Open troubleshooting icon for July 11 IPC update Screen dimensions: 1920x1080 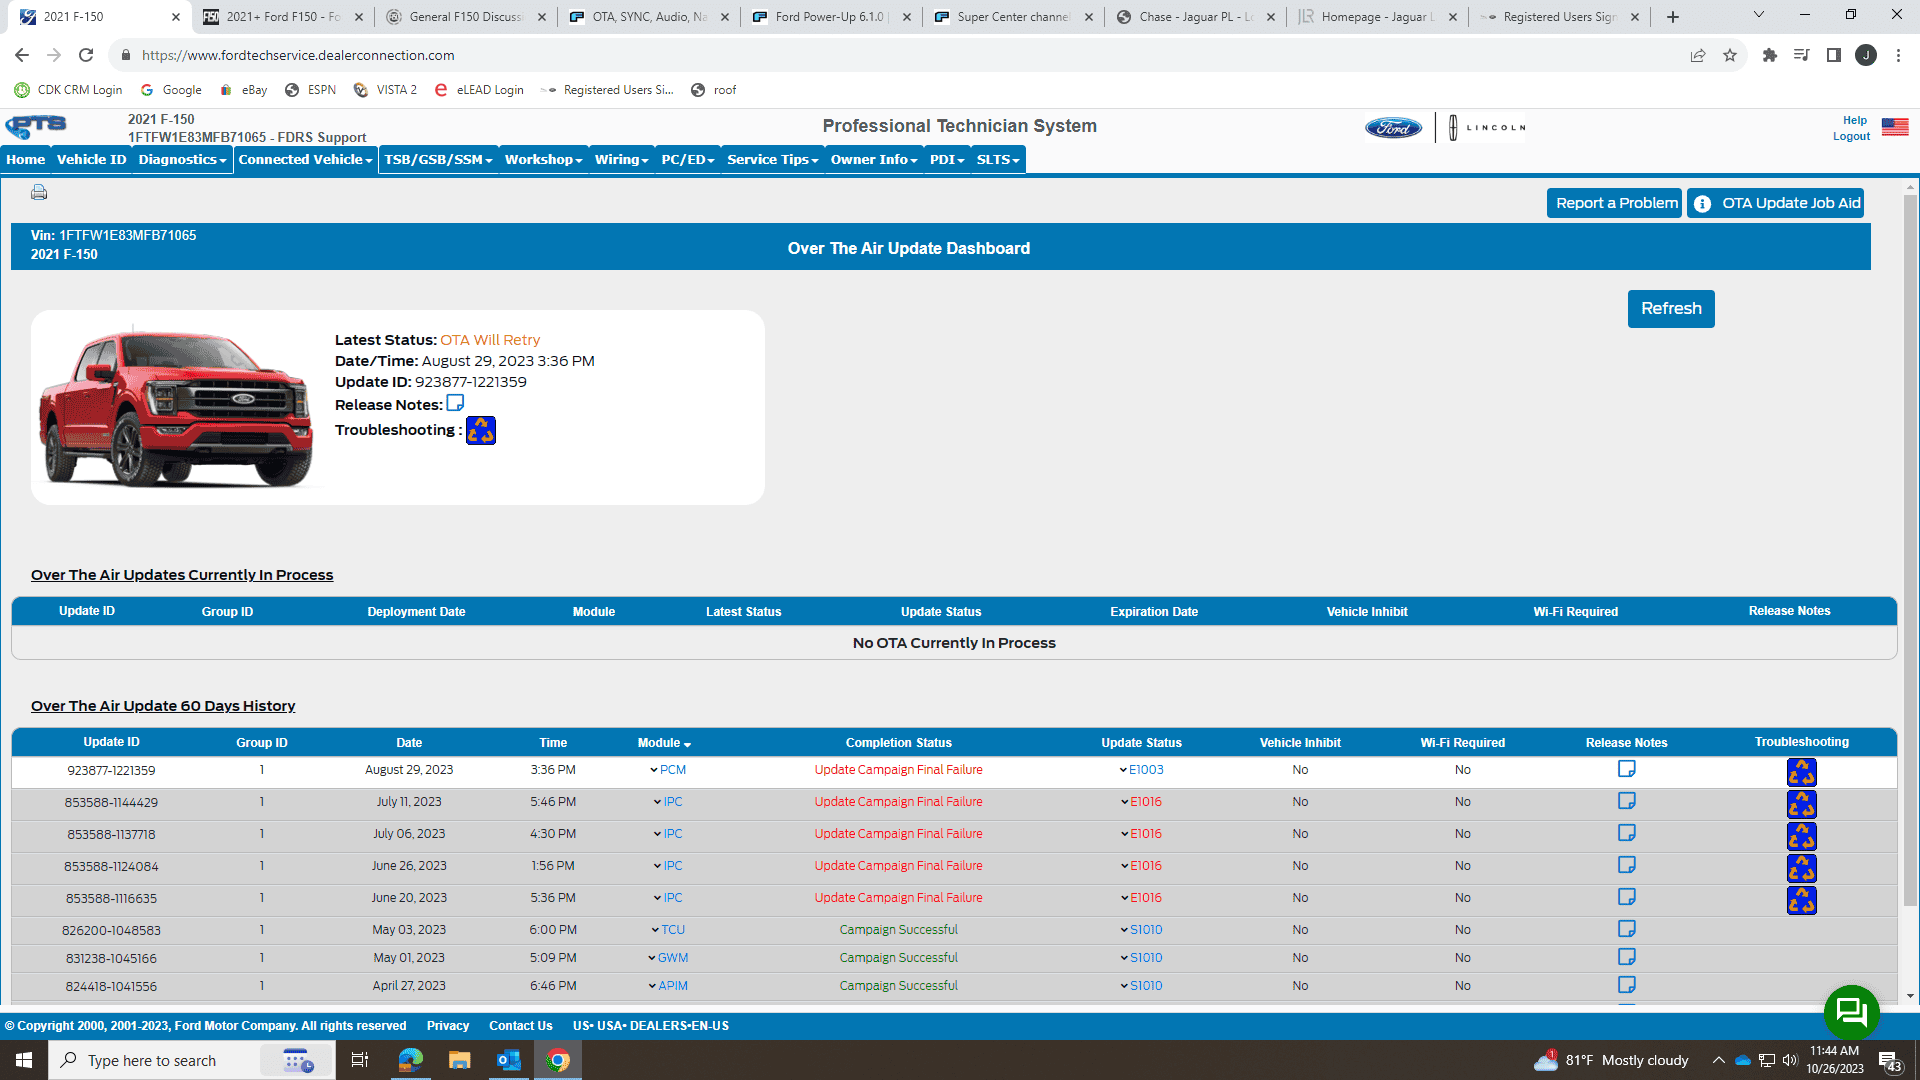pyautogui.click(x=1801, y=803)
